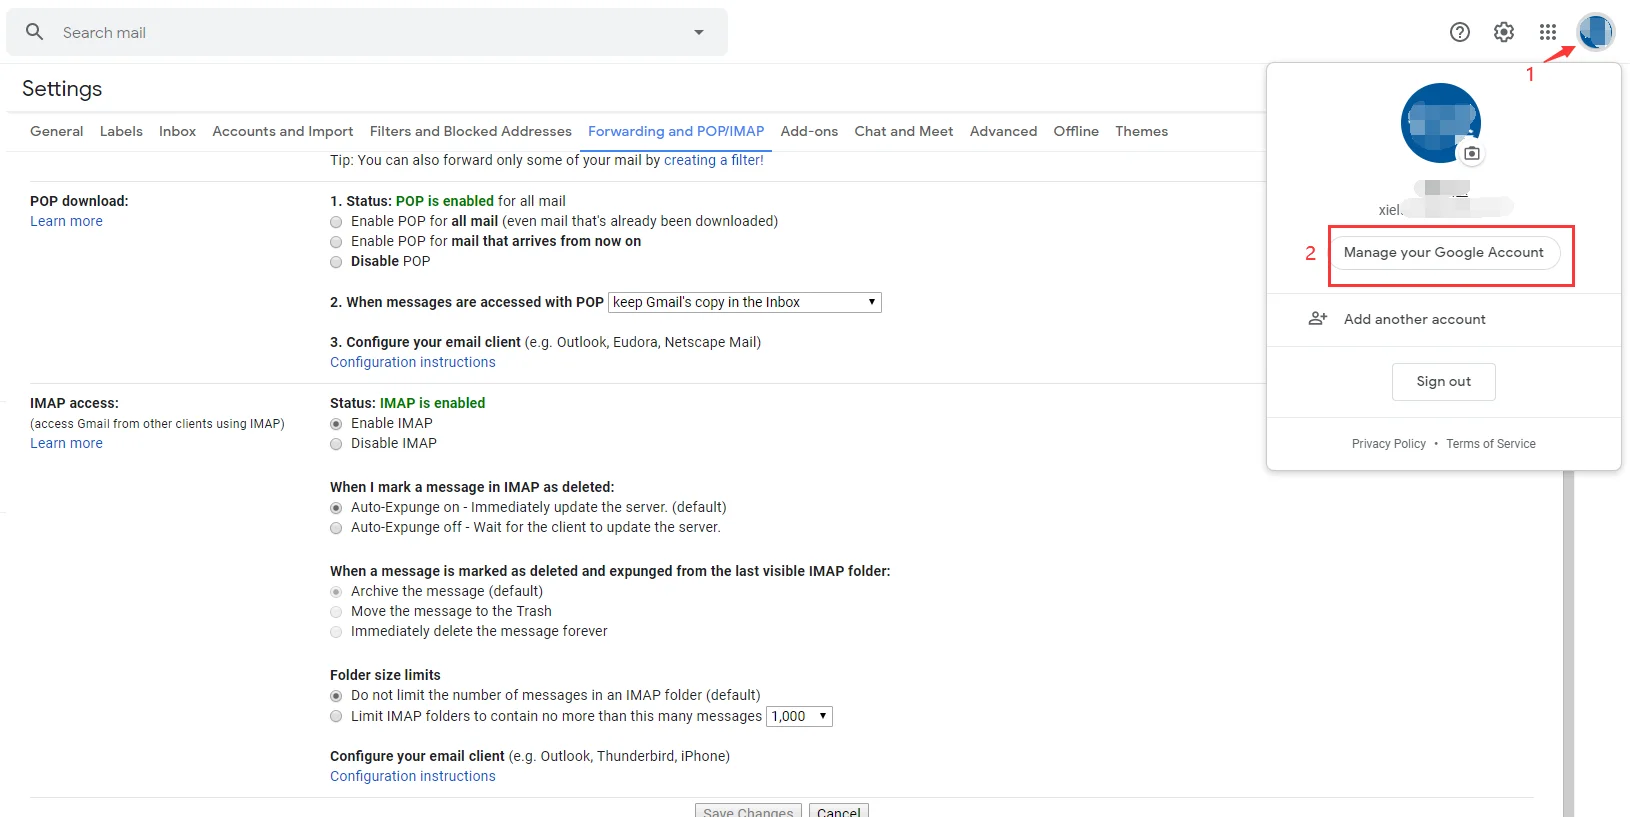Click the camera icon on profile picture
Screen dimensions: 1630x817
1472,154
